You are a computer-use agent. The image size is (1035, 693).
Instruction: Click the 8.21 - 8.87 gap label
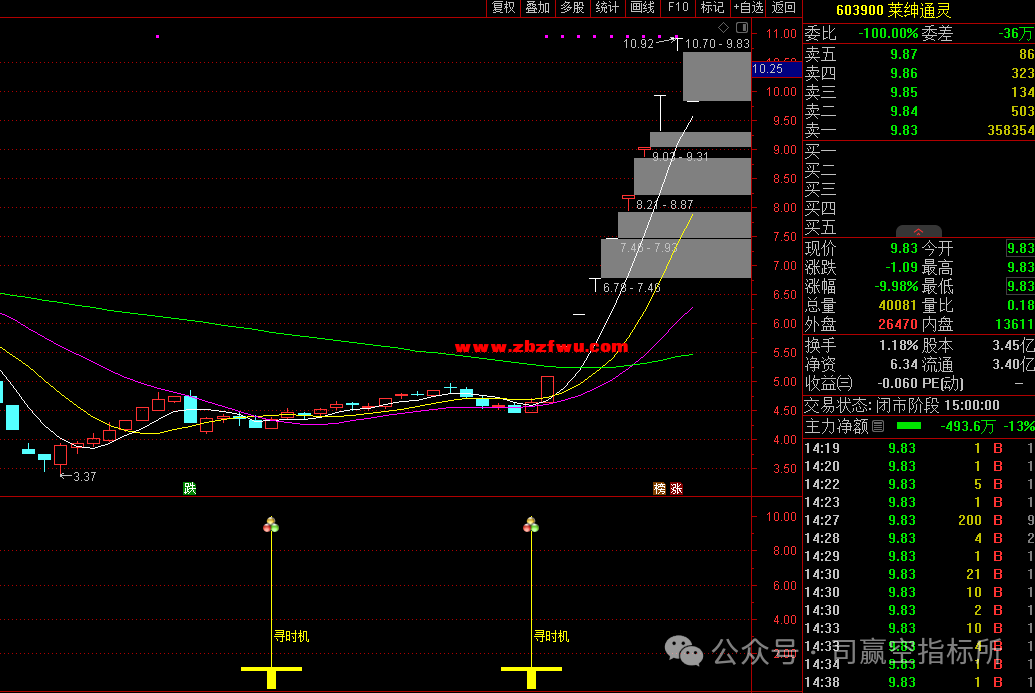[665, 205]
